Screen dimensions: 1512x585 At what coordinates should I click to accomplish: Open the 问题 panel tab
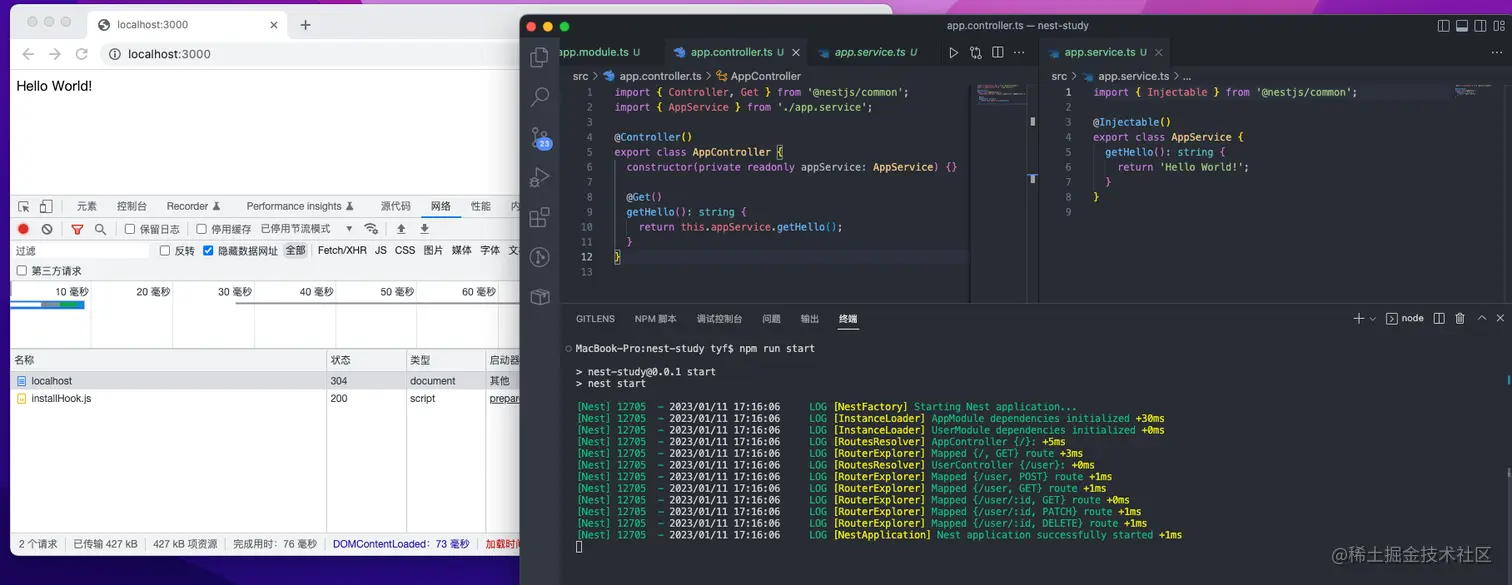(x=771, y=319)
